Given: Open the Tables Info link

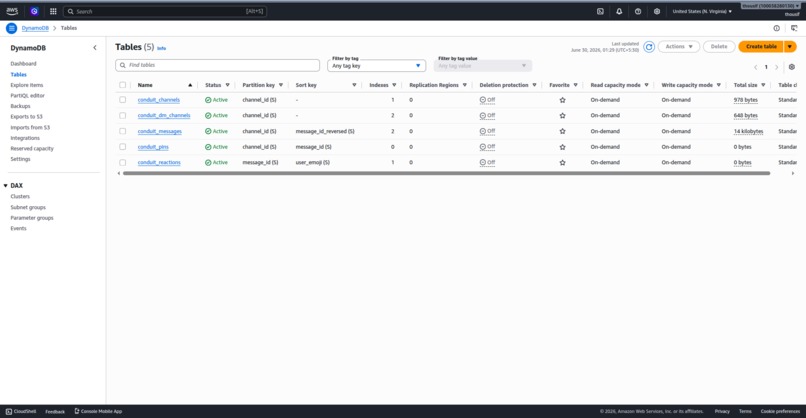Looking at the screenshot, I should pyautogui.click(x=161, y=48).
